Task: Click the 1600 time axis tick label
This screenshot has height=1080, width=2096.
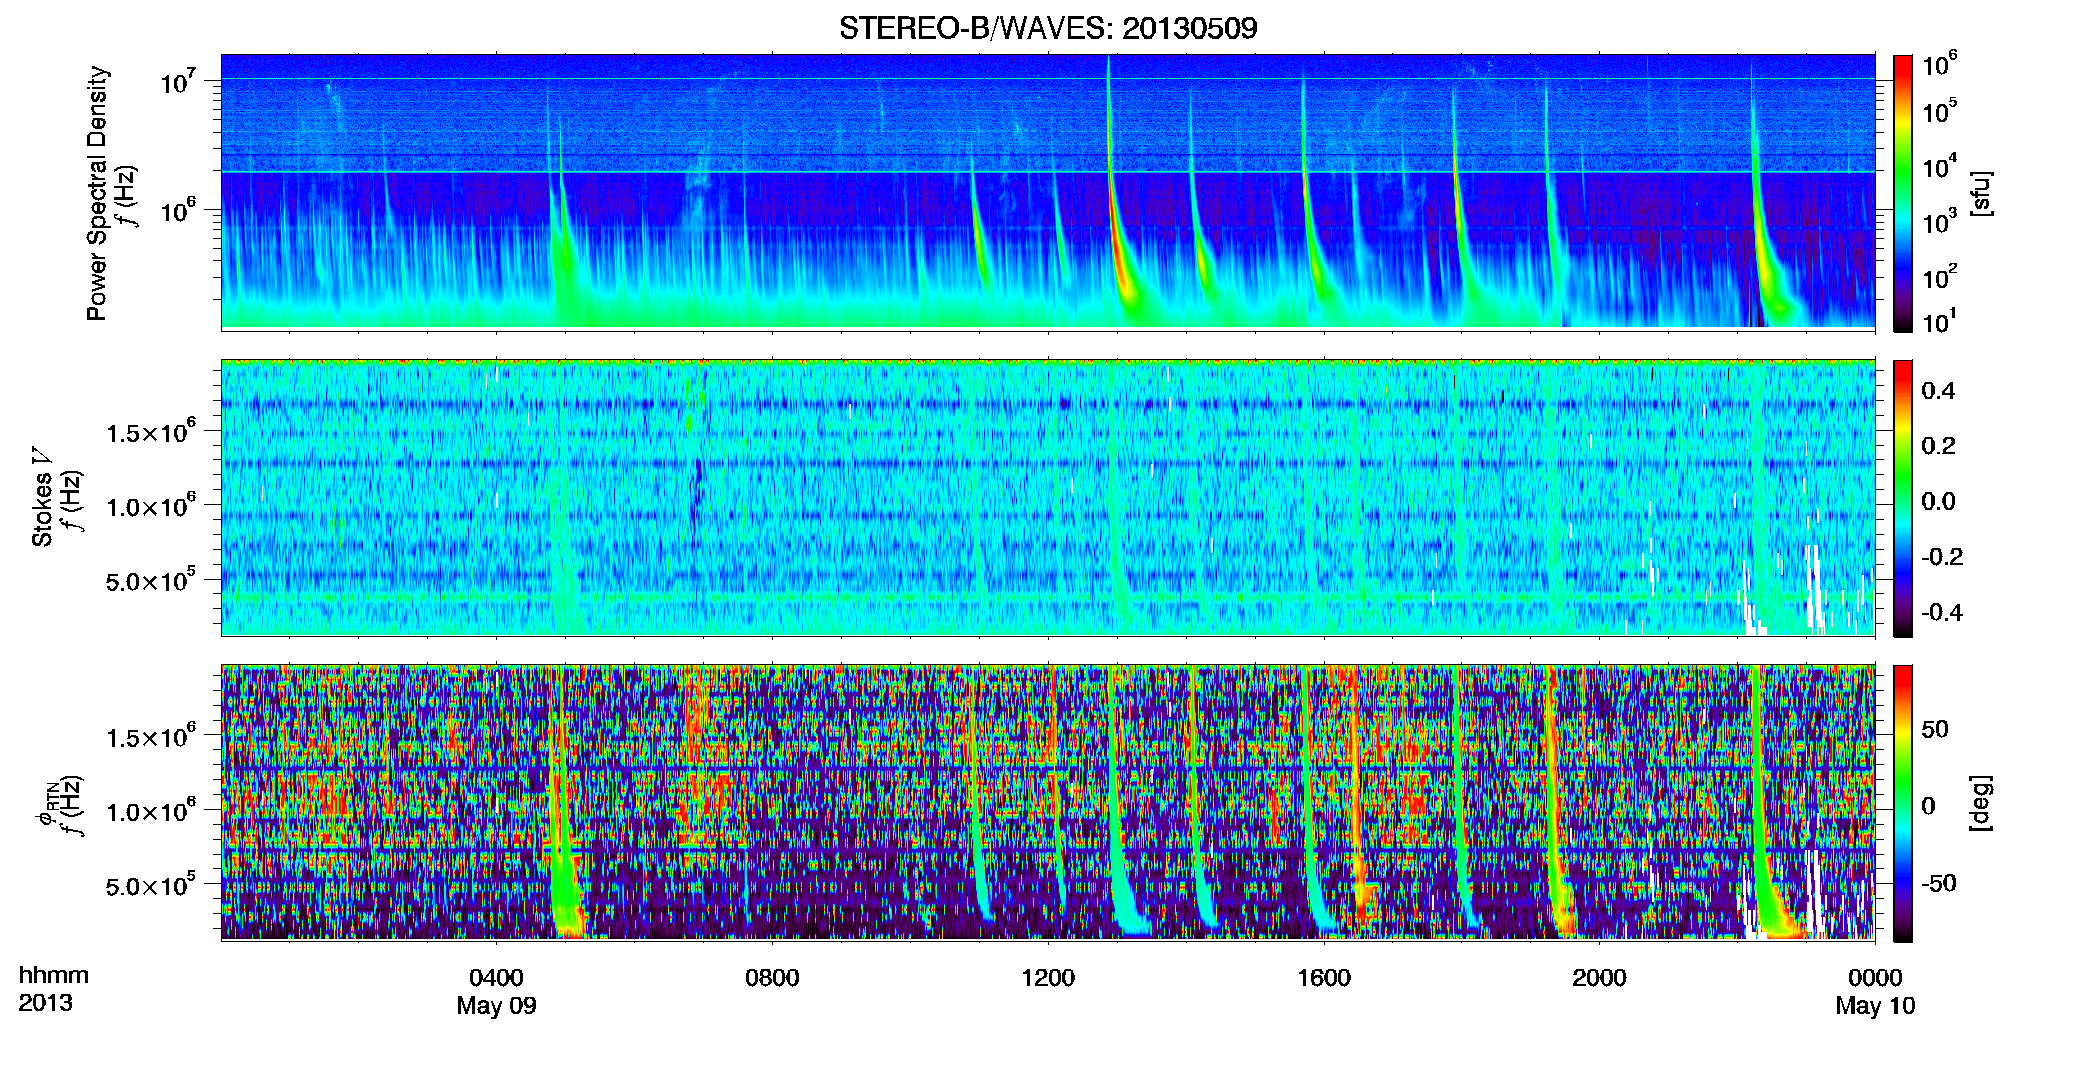Action: (x=1324, y=977)
